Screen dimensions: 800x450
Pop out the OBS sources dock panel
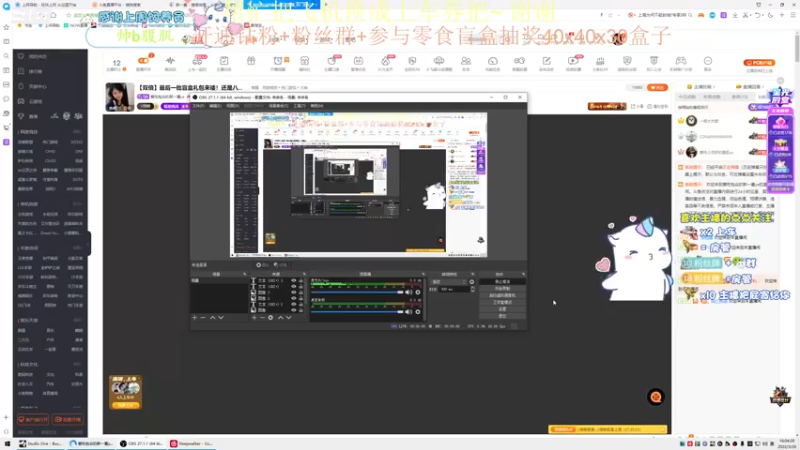[304, 274]
